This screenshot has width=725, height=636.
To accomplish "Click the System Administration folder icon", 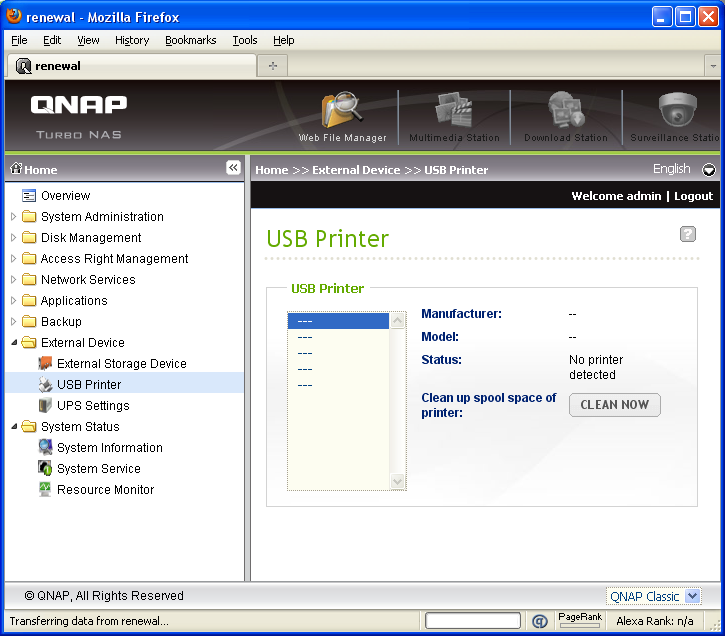I will [x=29, y=216].
